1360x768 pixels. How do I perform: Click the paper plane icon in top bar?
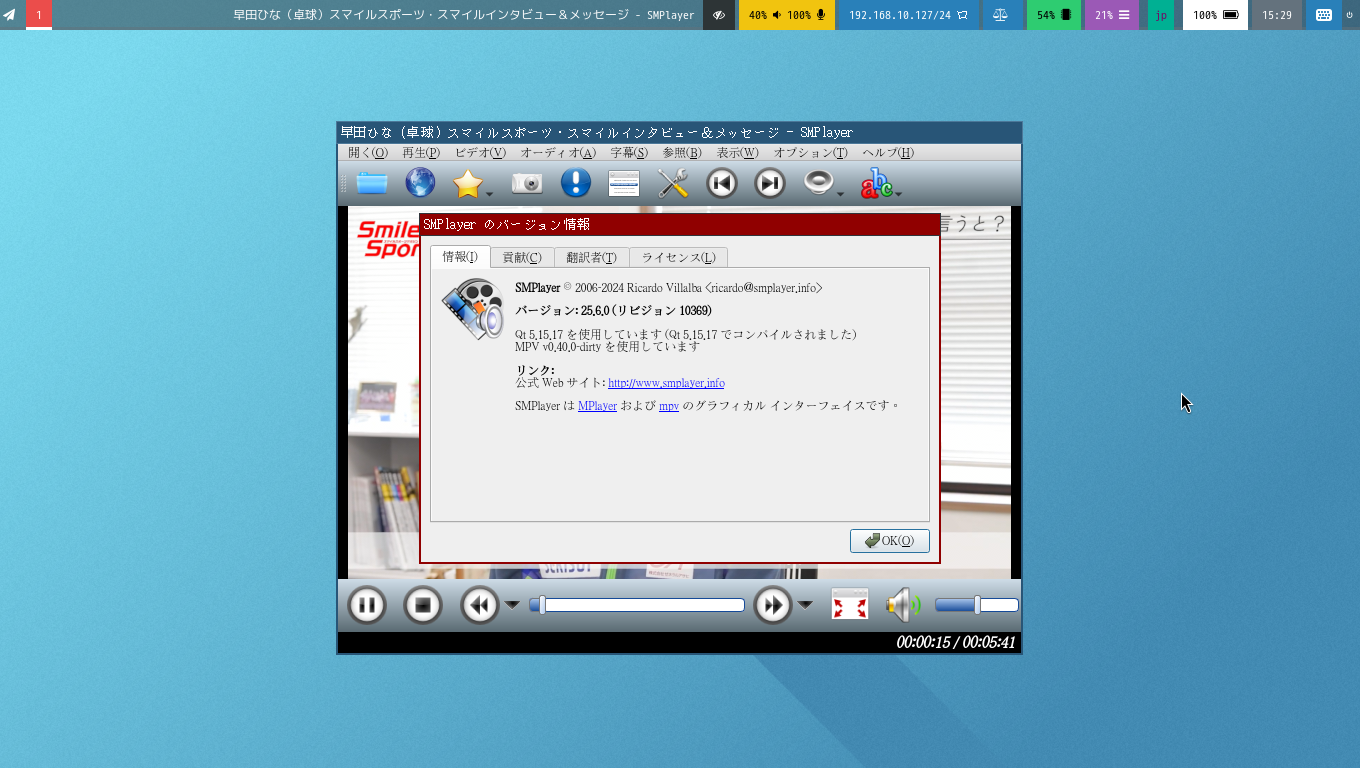9,15
